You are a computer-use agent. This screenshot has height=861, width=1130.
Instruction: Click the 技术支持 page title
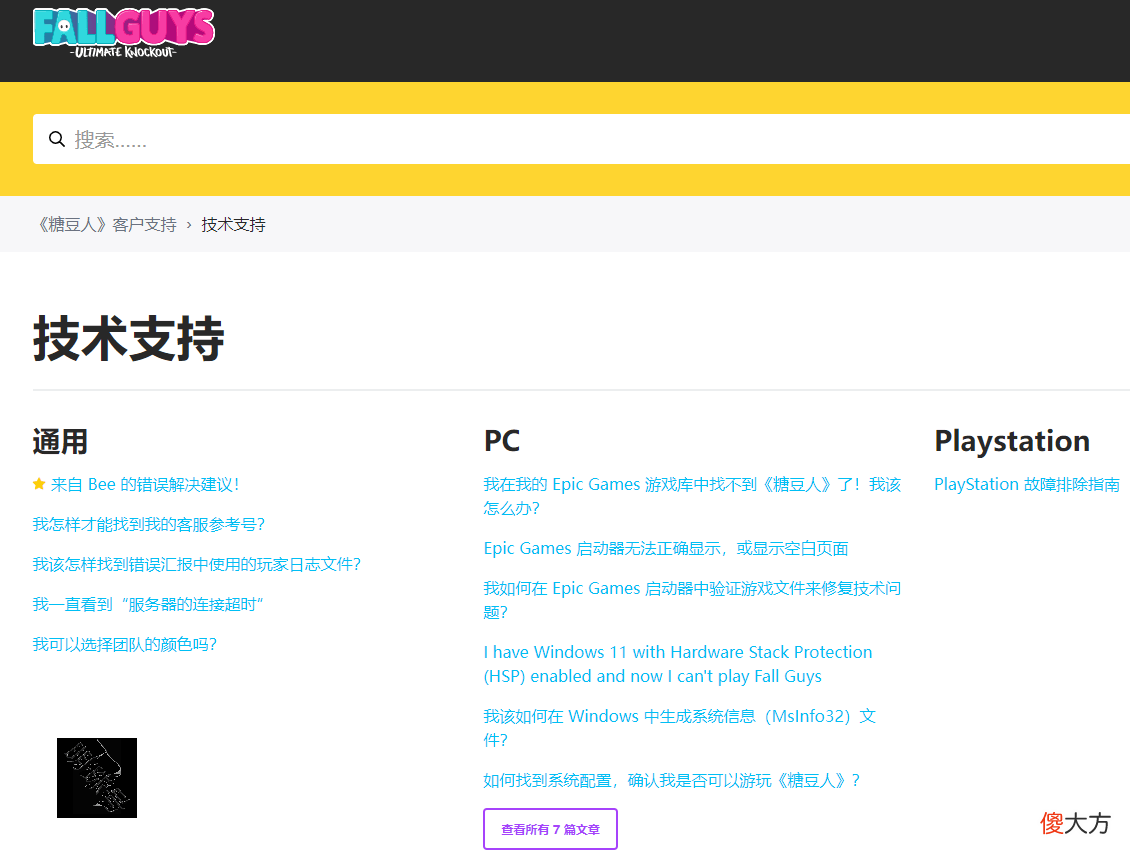[128, 339]
